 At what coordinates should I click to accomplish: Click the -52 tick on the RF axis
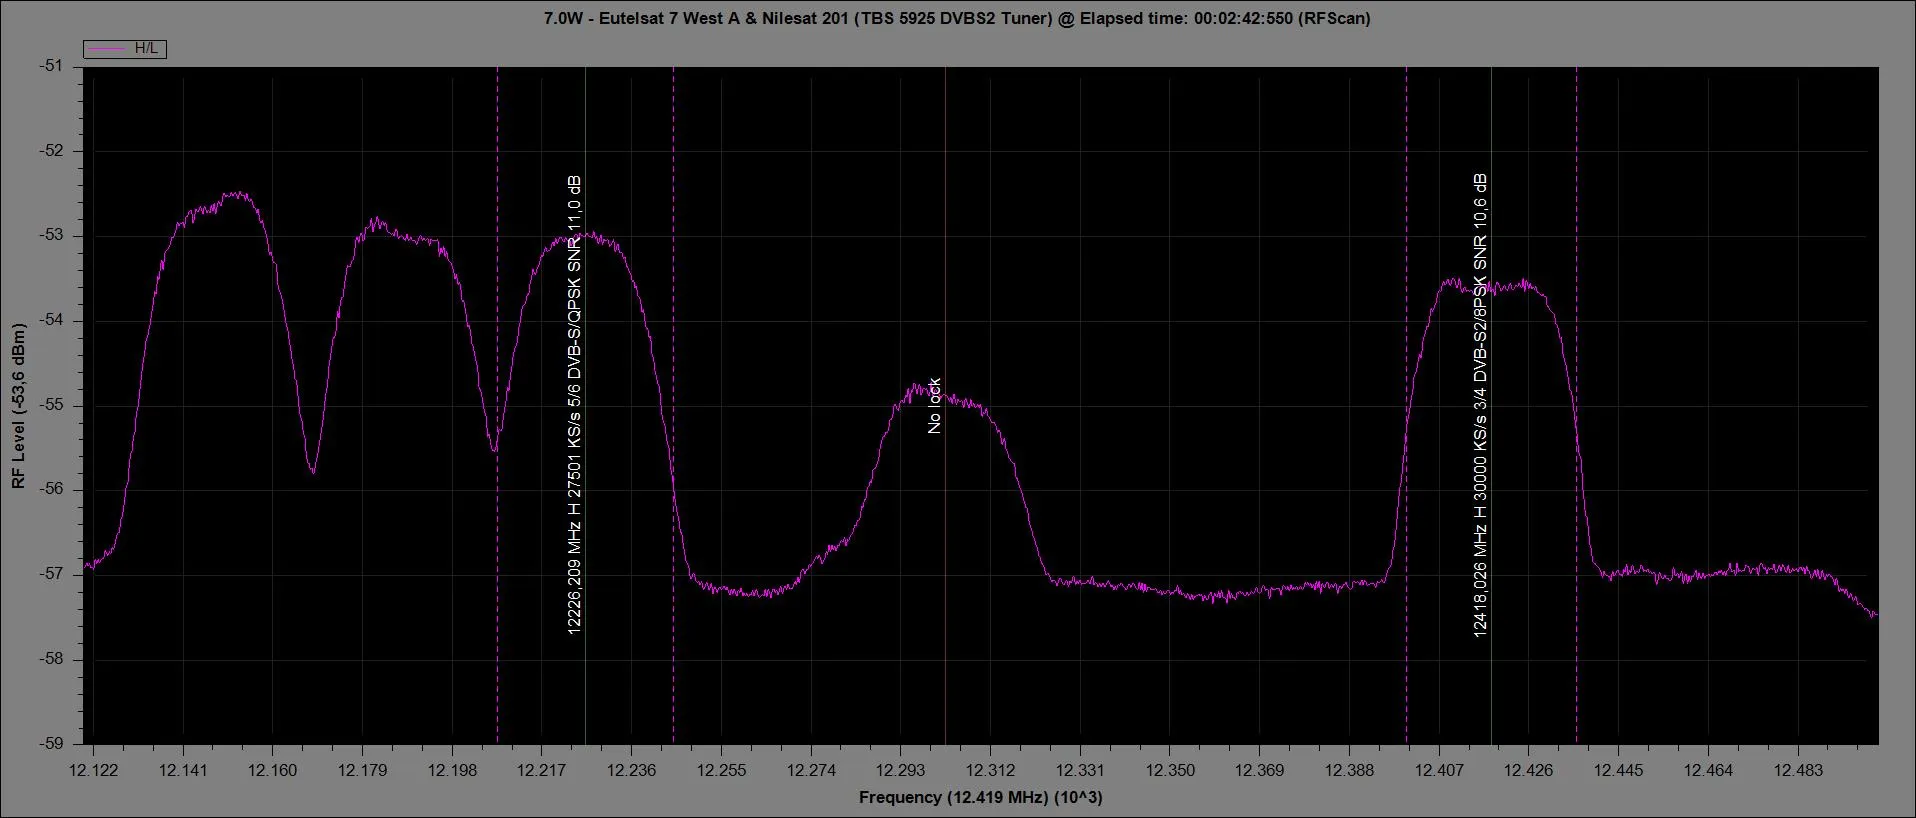coord(51,151)
